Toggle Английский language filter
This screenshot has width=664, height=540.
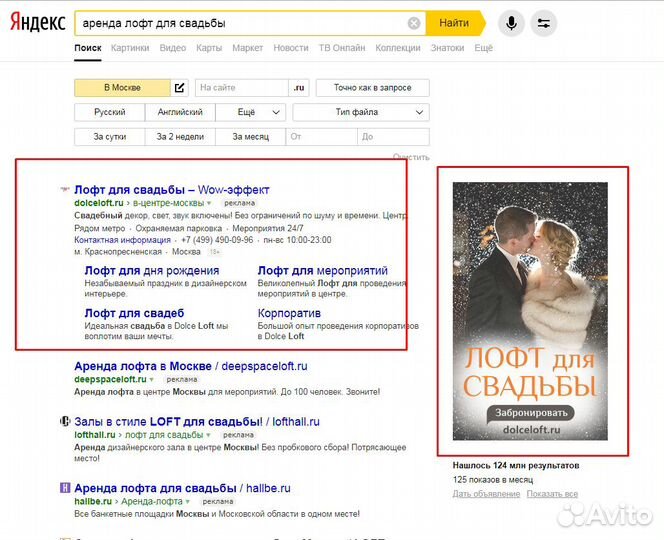(180, 112)
